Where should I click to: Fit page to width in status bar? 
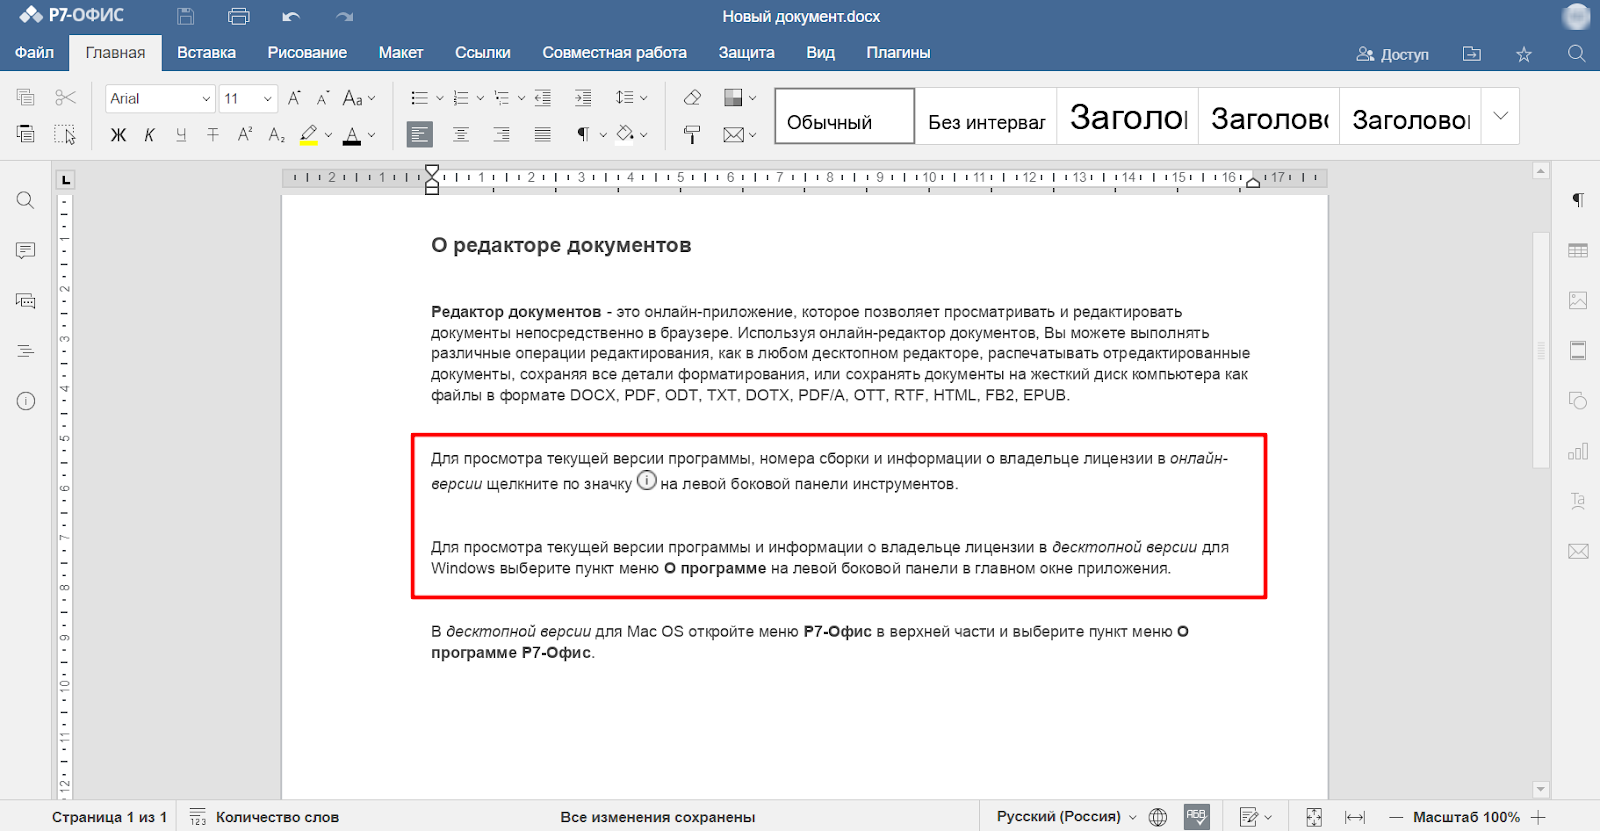(x=1355, y=817)
